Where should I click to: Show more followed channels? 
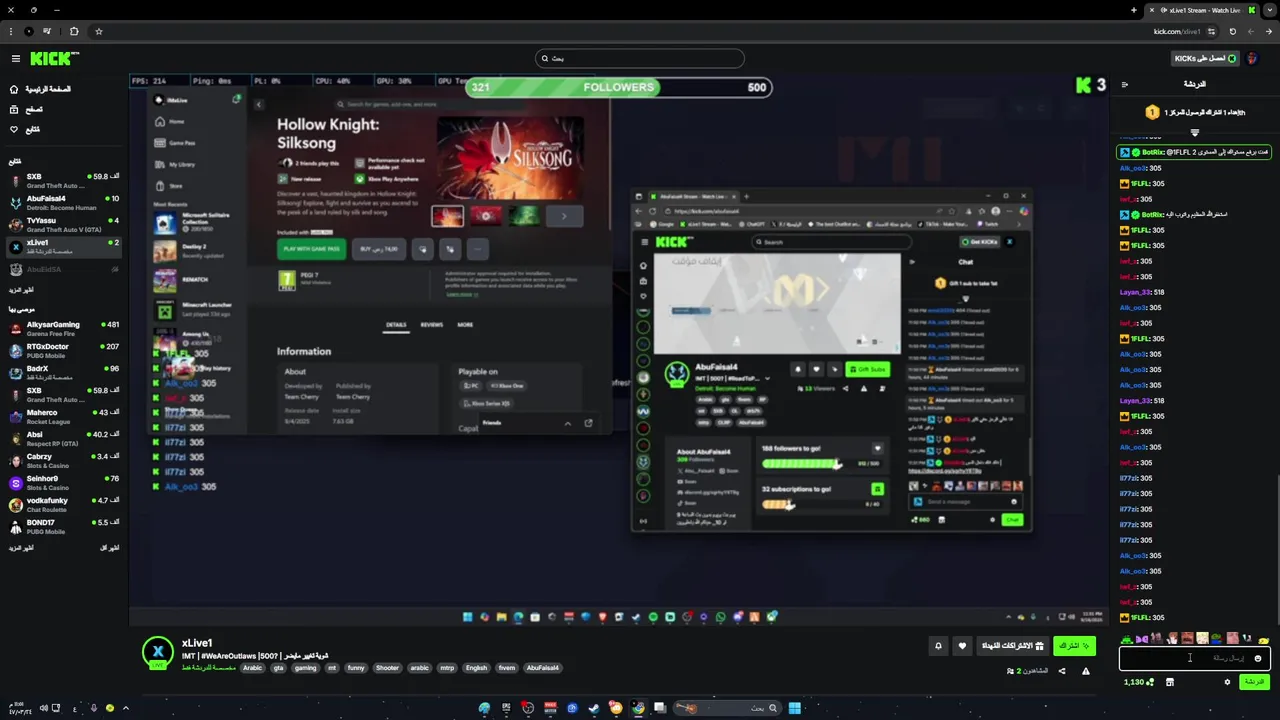coord(21,289)
